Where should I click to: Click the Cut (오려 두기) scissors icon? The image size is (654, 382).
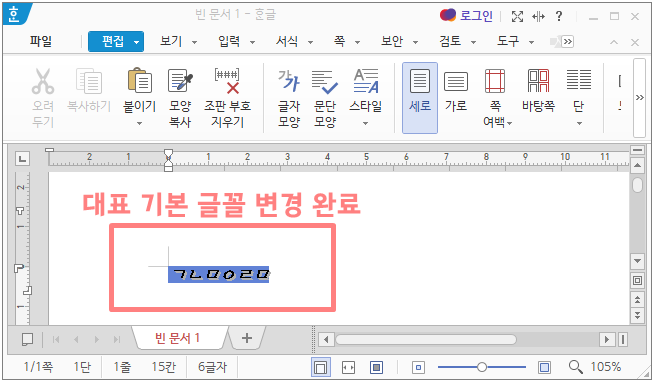43,81
